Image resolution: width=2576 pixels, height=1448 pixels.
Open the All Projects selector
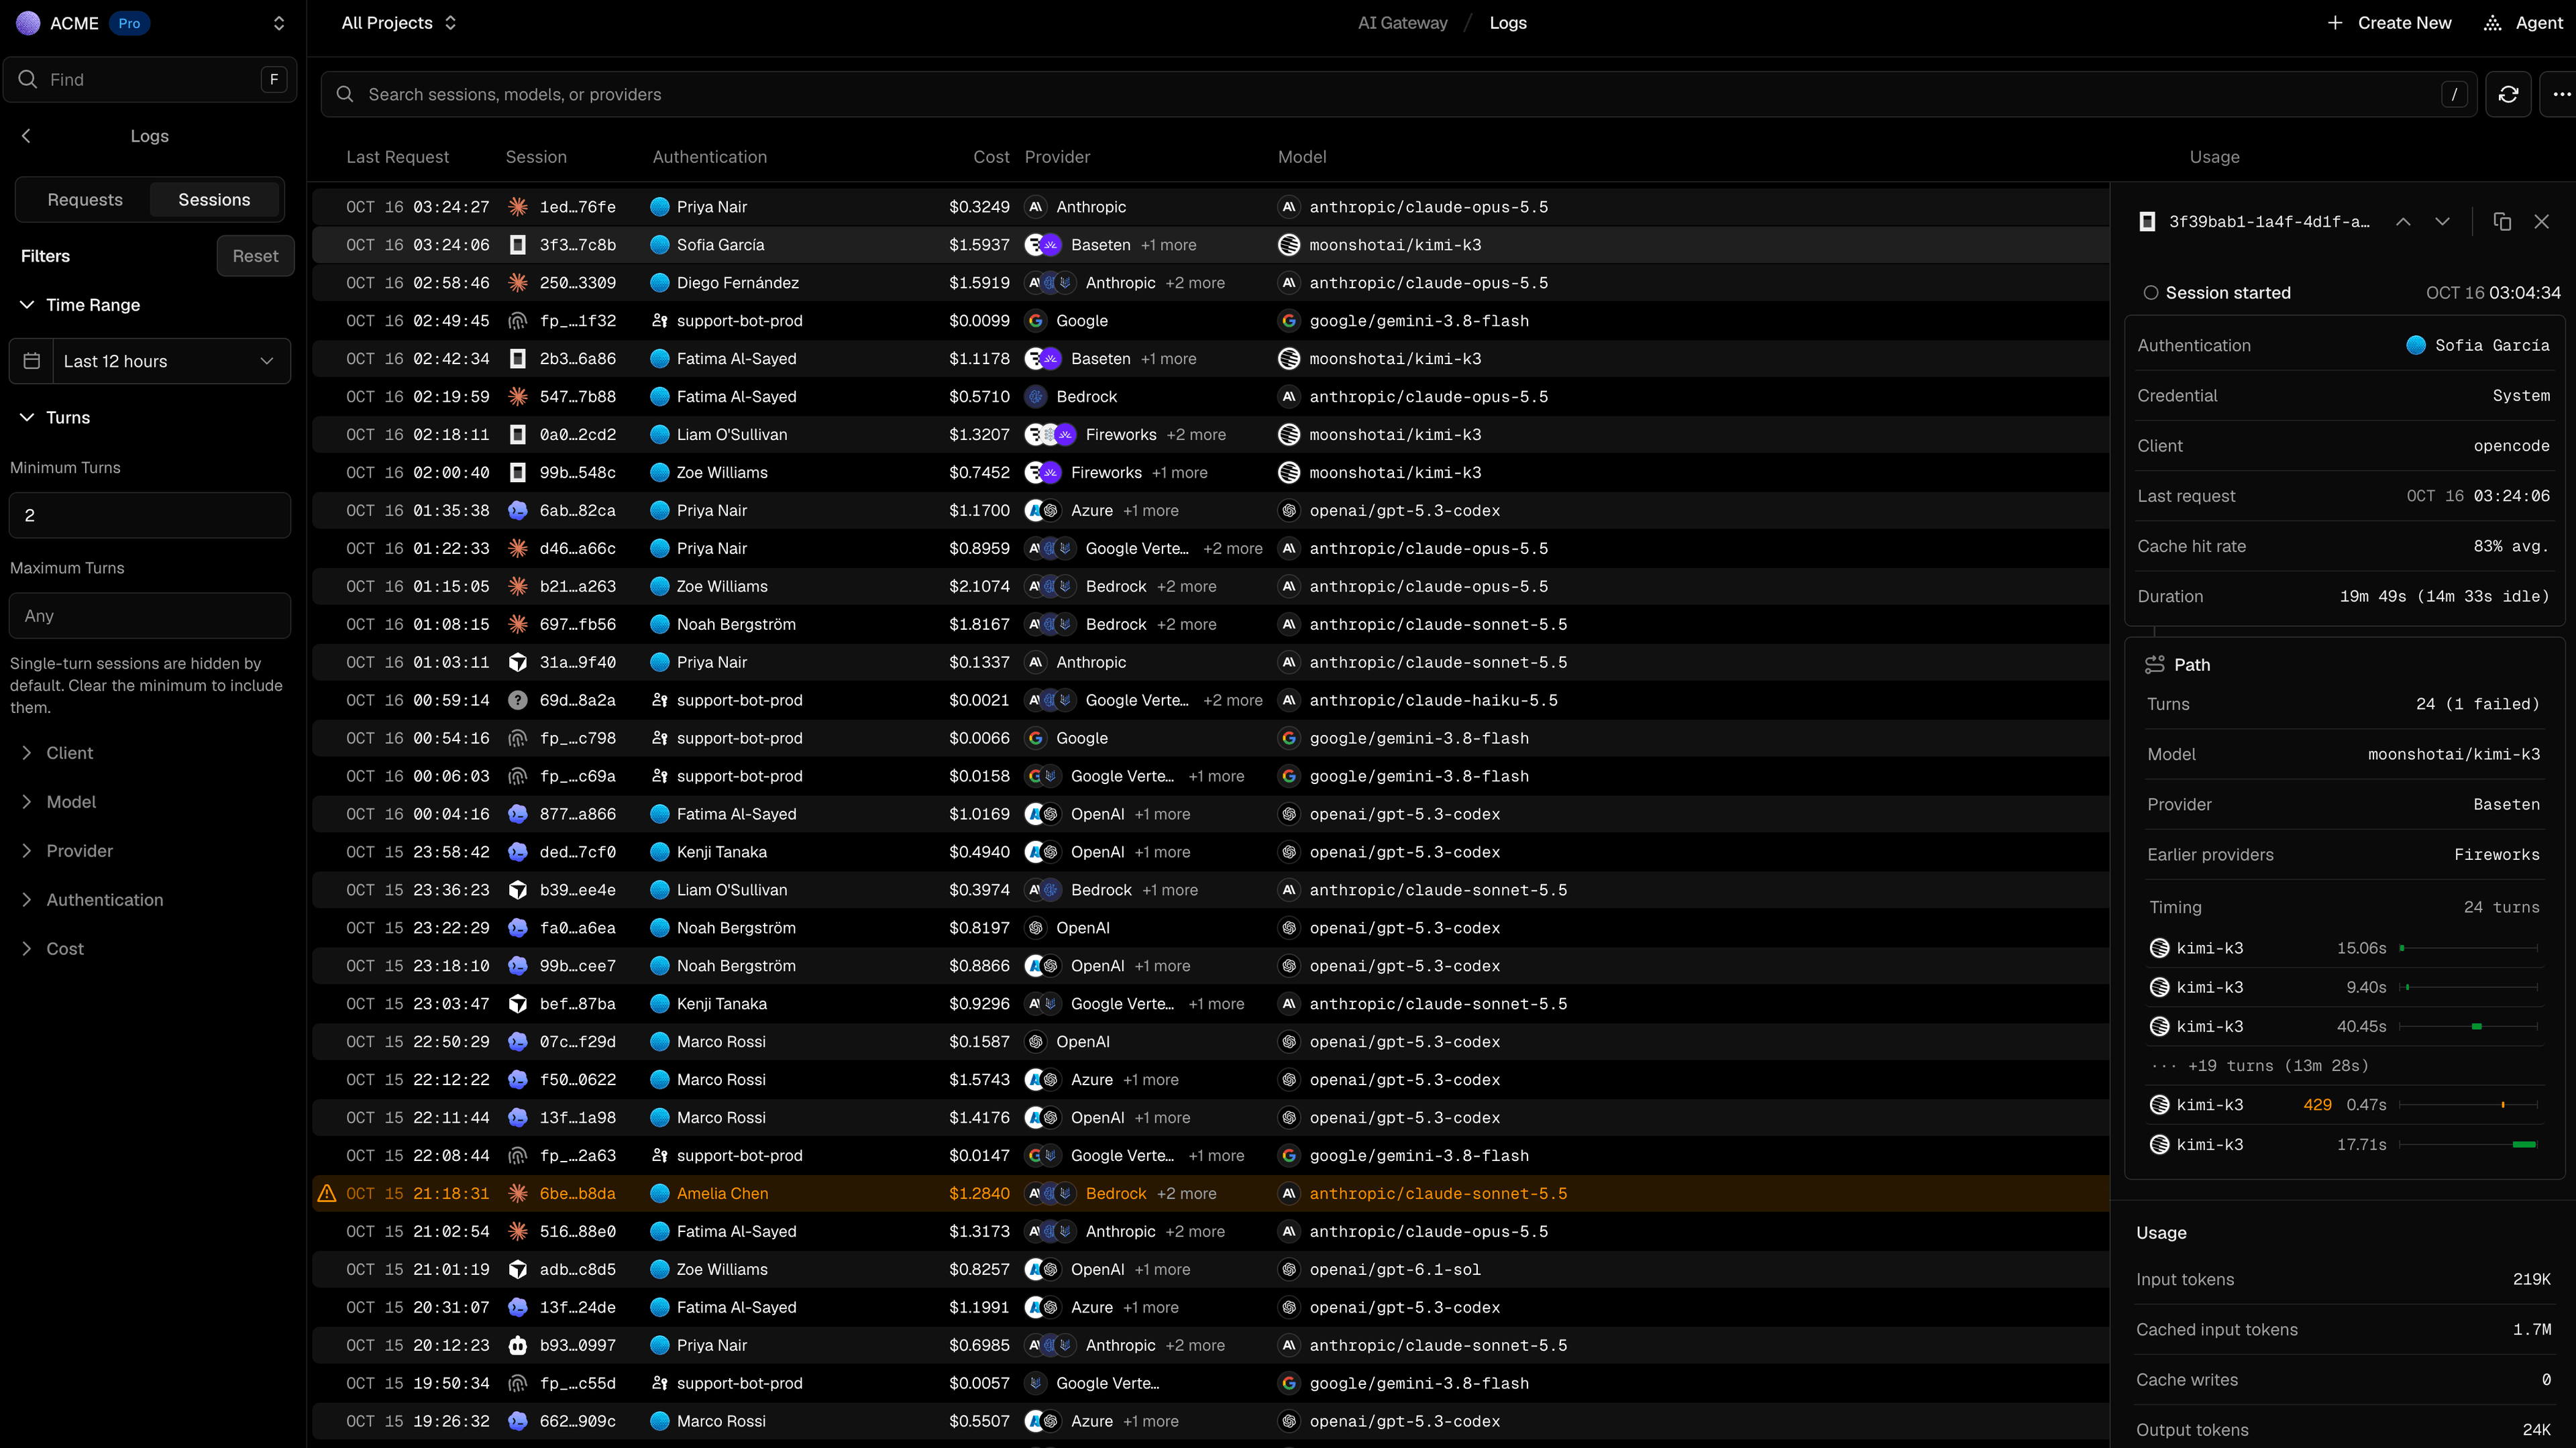click(399, 23)
